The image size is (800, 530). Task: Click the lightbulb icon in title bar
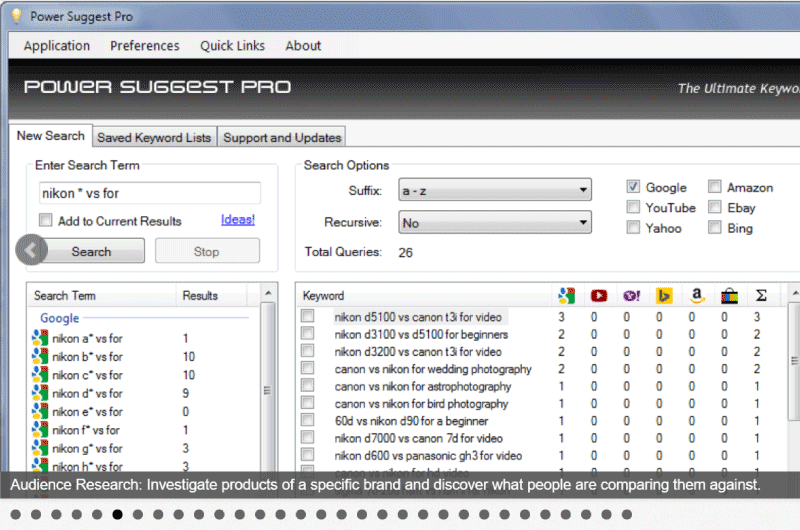[17, 16]
